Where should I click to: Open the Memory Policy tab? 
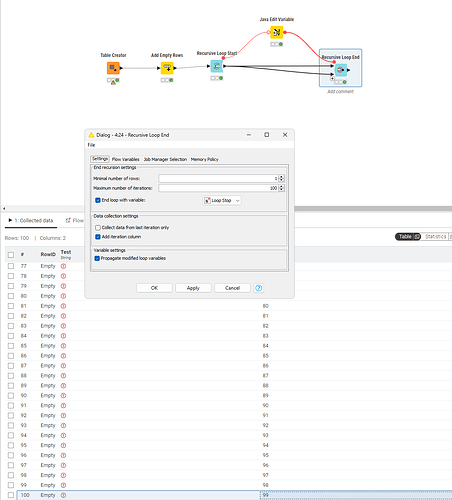pyautogui.click(x=204, y=159)
